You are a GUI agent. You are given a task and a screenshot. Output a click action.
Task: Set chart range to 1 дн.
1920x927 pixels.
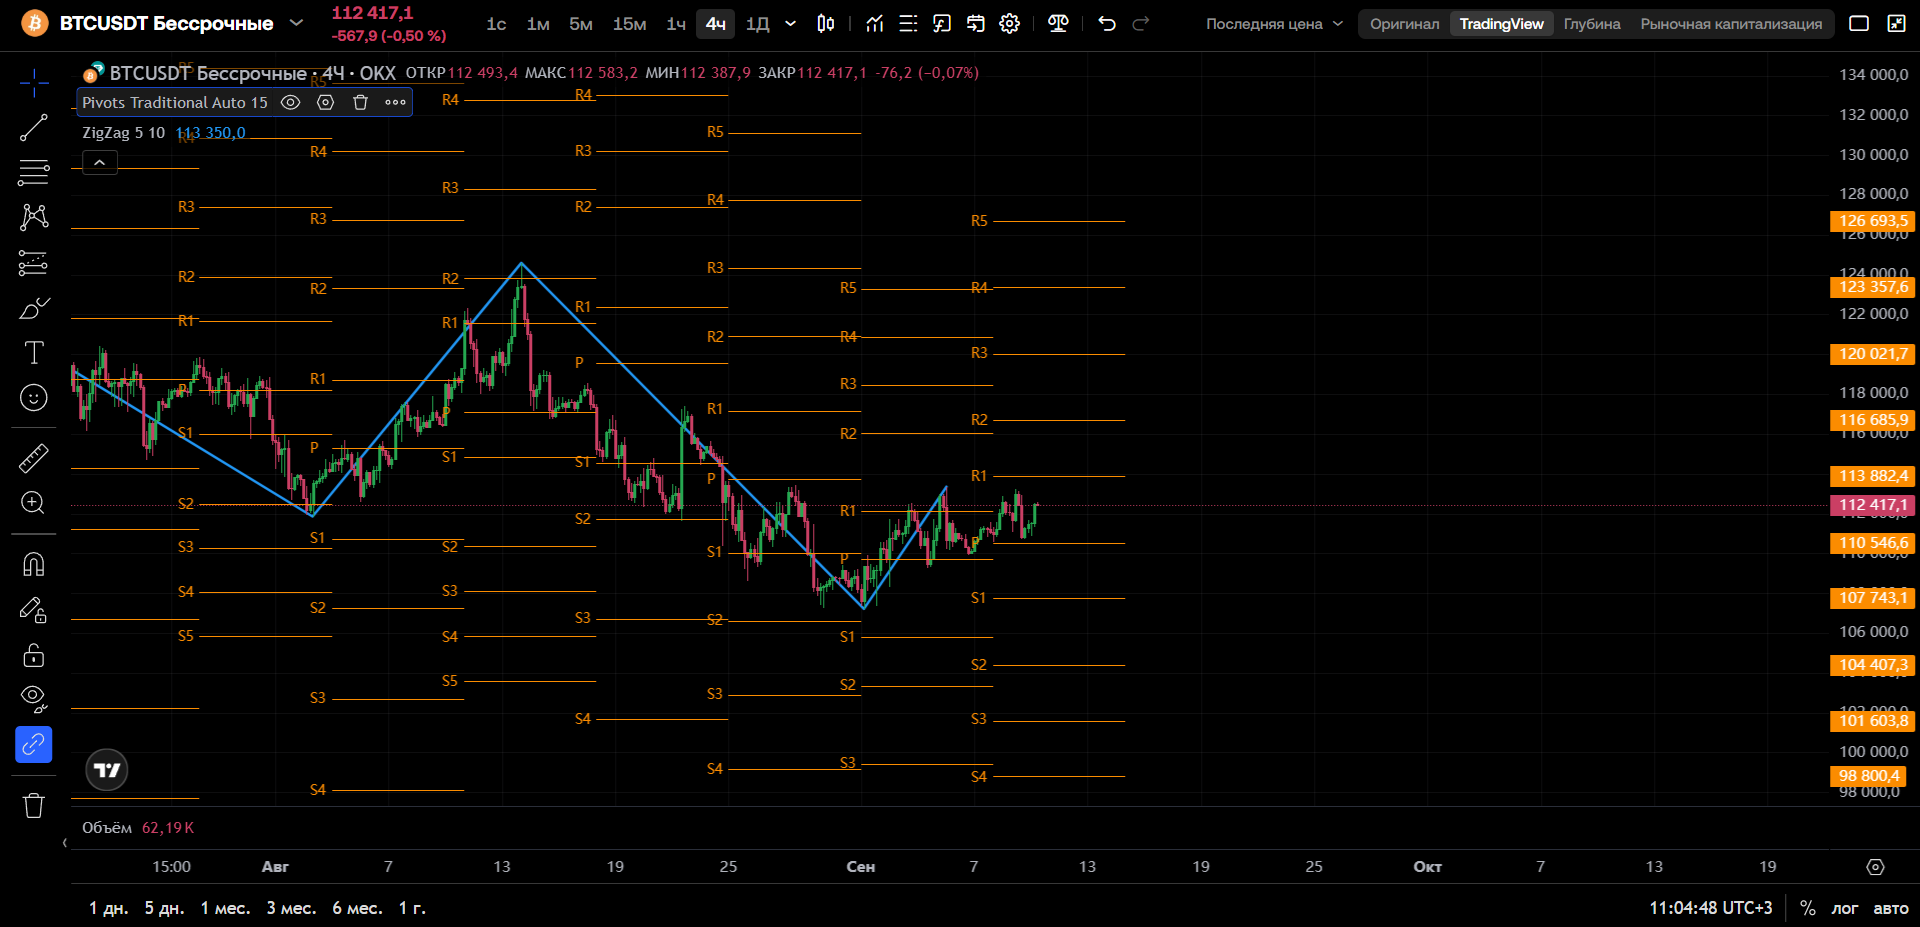(108, 908)
